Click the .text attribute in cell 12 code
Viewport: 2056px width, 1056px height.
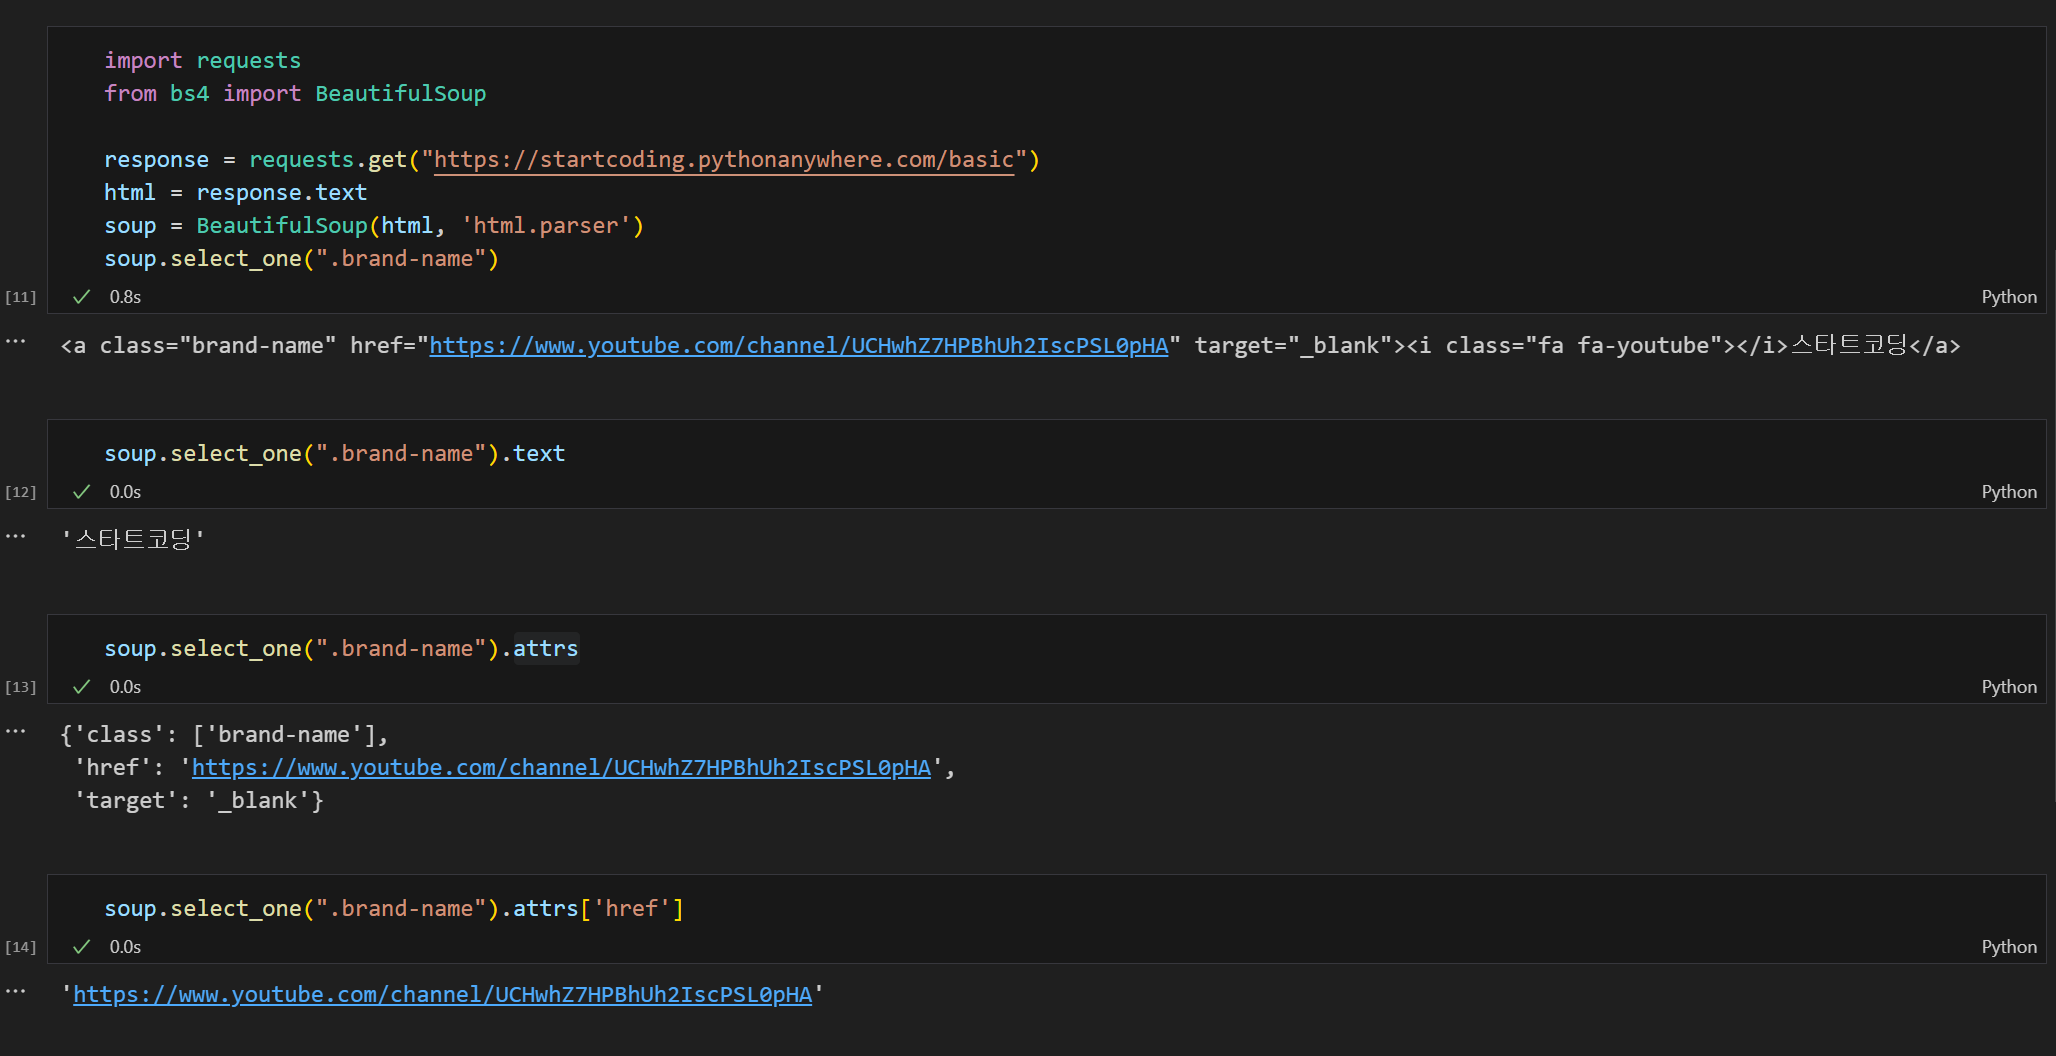tap(538, 454)
